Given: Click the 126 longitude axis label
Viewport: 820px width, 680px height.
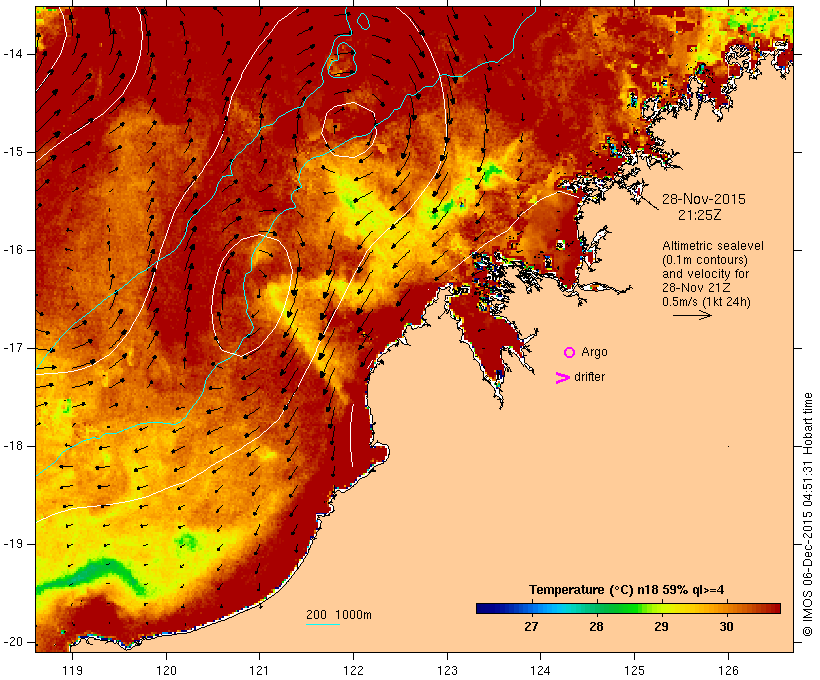Looking at the screenshot, I should pyautogui.click(x=728, y=670).
